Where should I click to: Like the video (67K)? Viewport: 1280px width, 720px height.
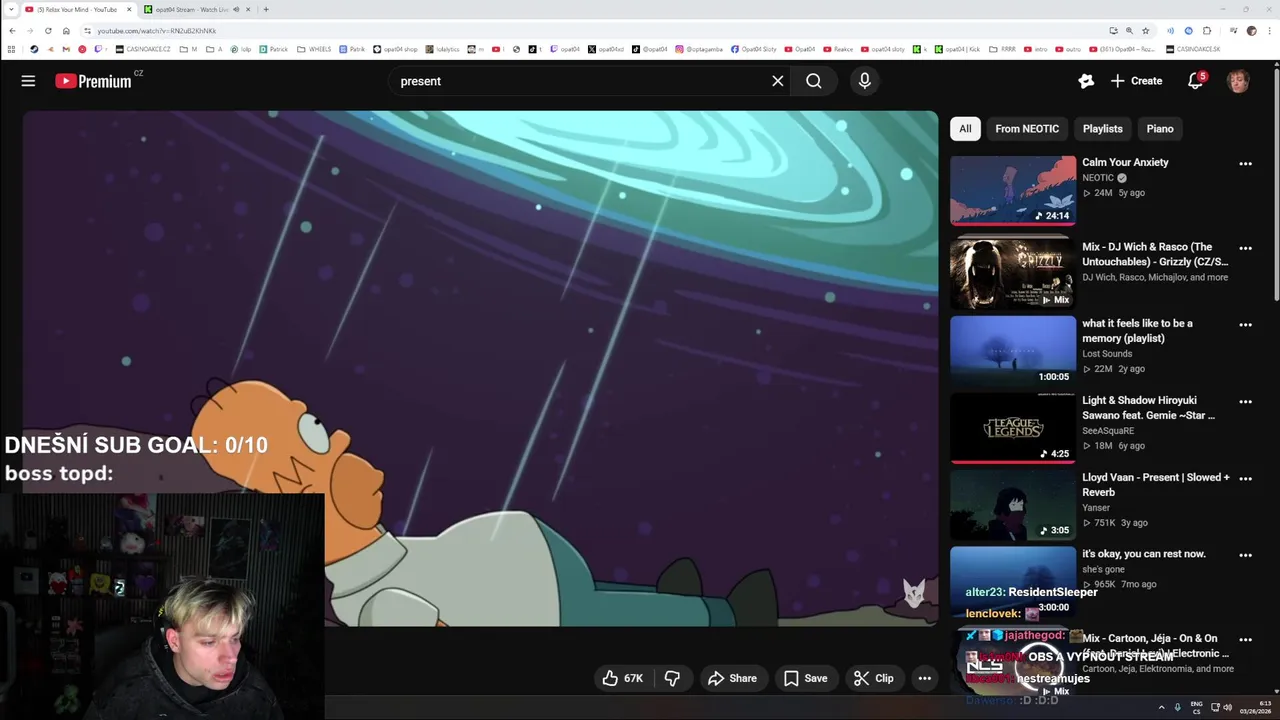click(622, 678)
